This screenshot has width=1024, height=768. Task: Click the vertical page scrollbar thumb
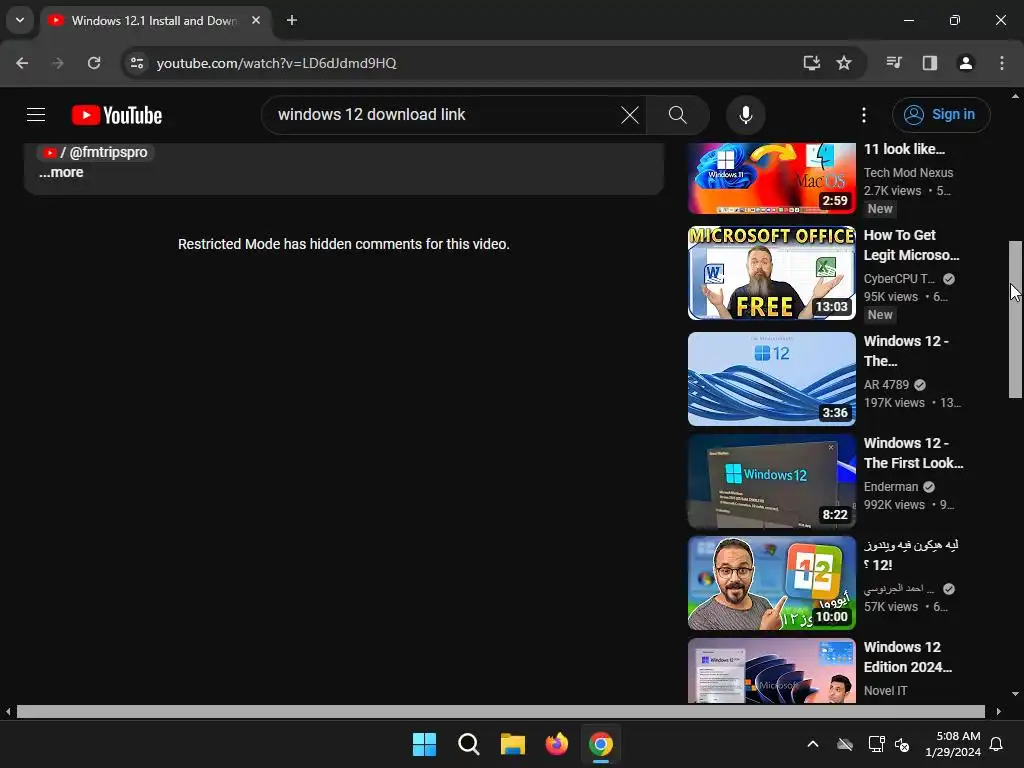(1015, 319)
